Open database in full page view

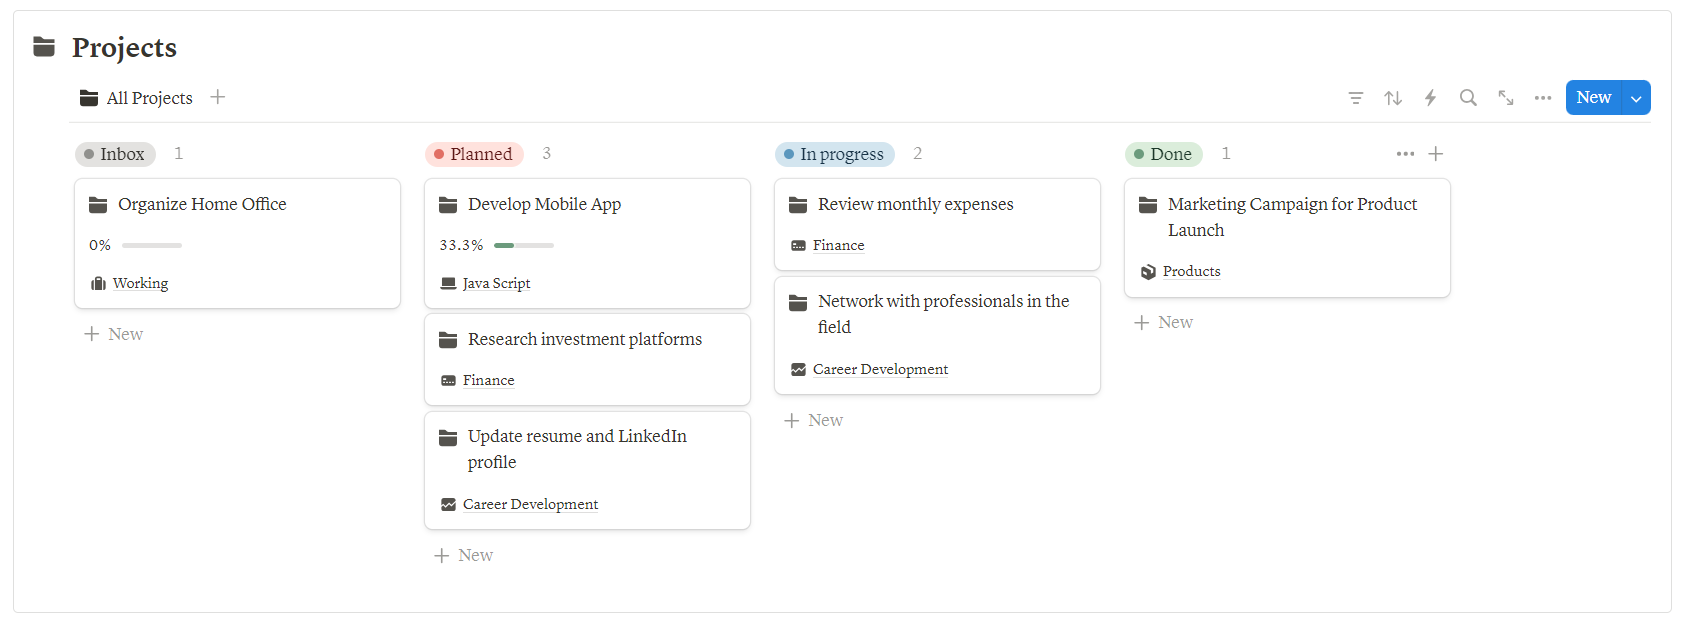click(1505, 98)
